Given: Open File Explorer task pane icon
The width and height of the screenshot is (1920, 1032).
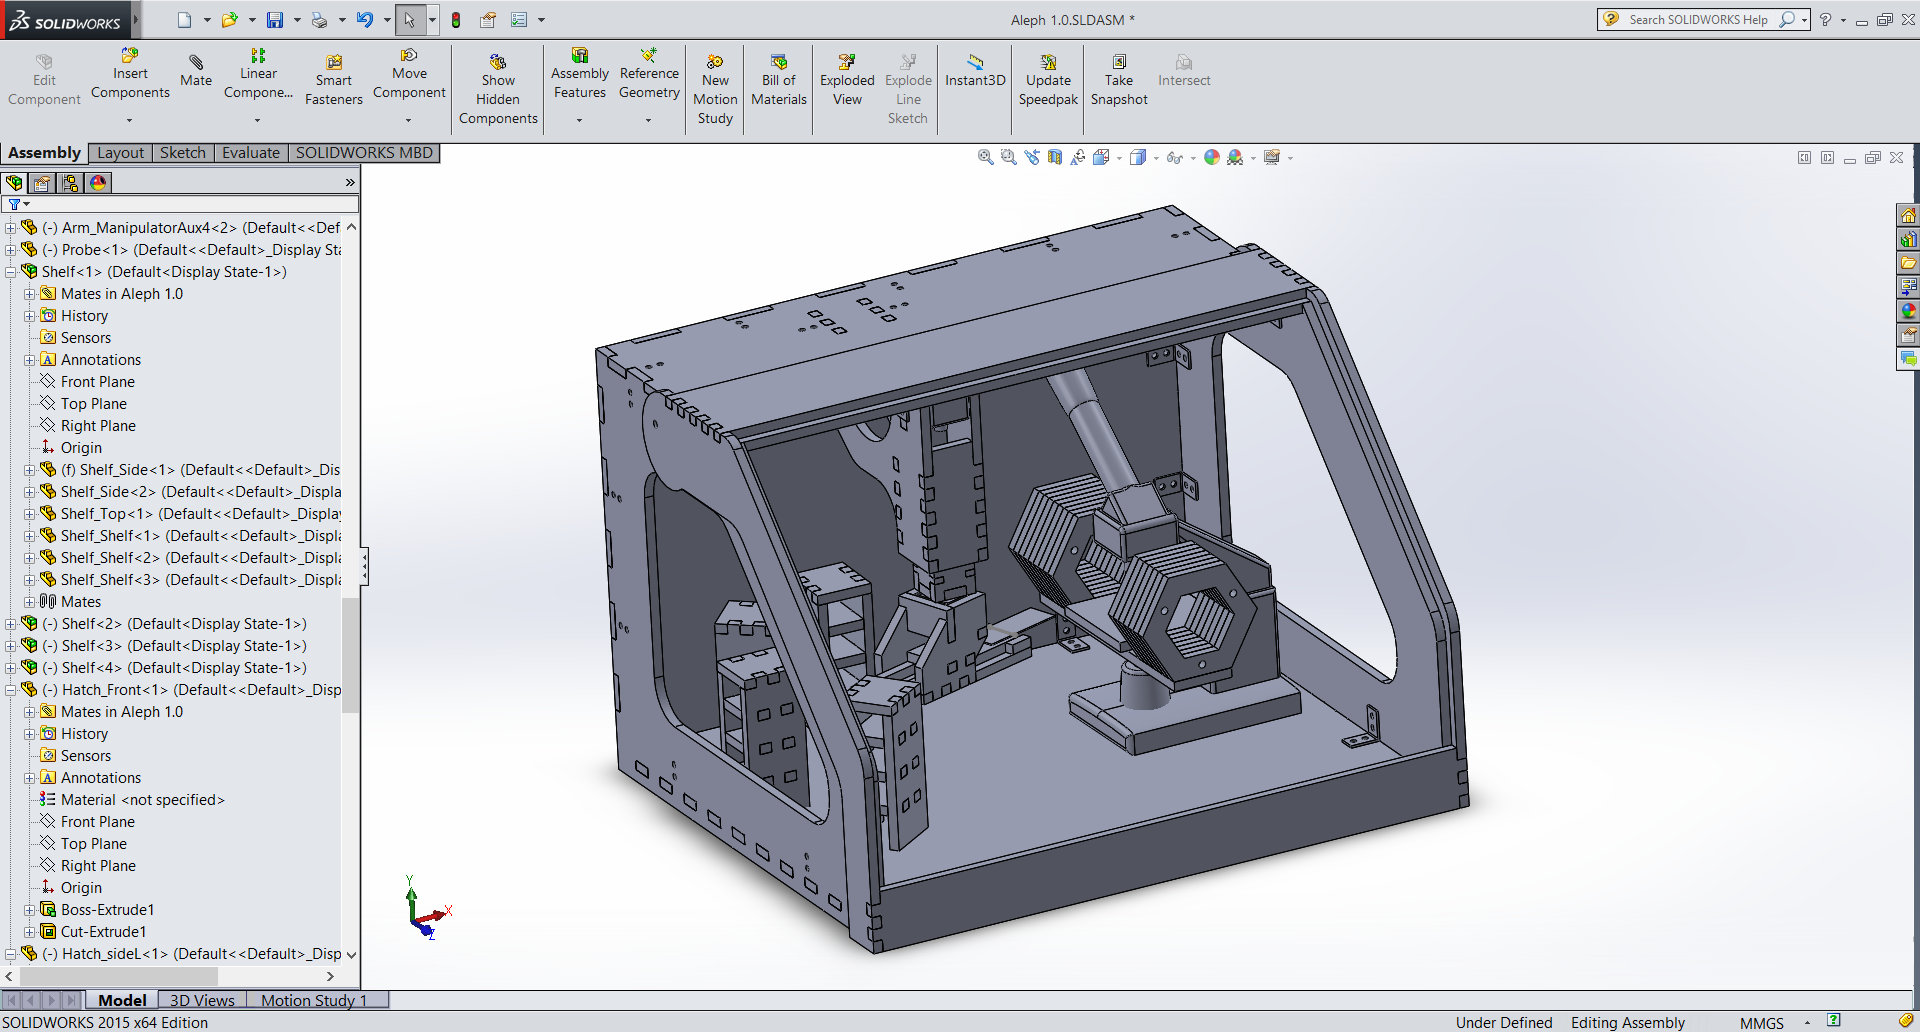Looking at the screenshot, I should pos(1908,263).
